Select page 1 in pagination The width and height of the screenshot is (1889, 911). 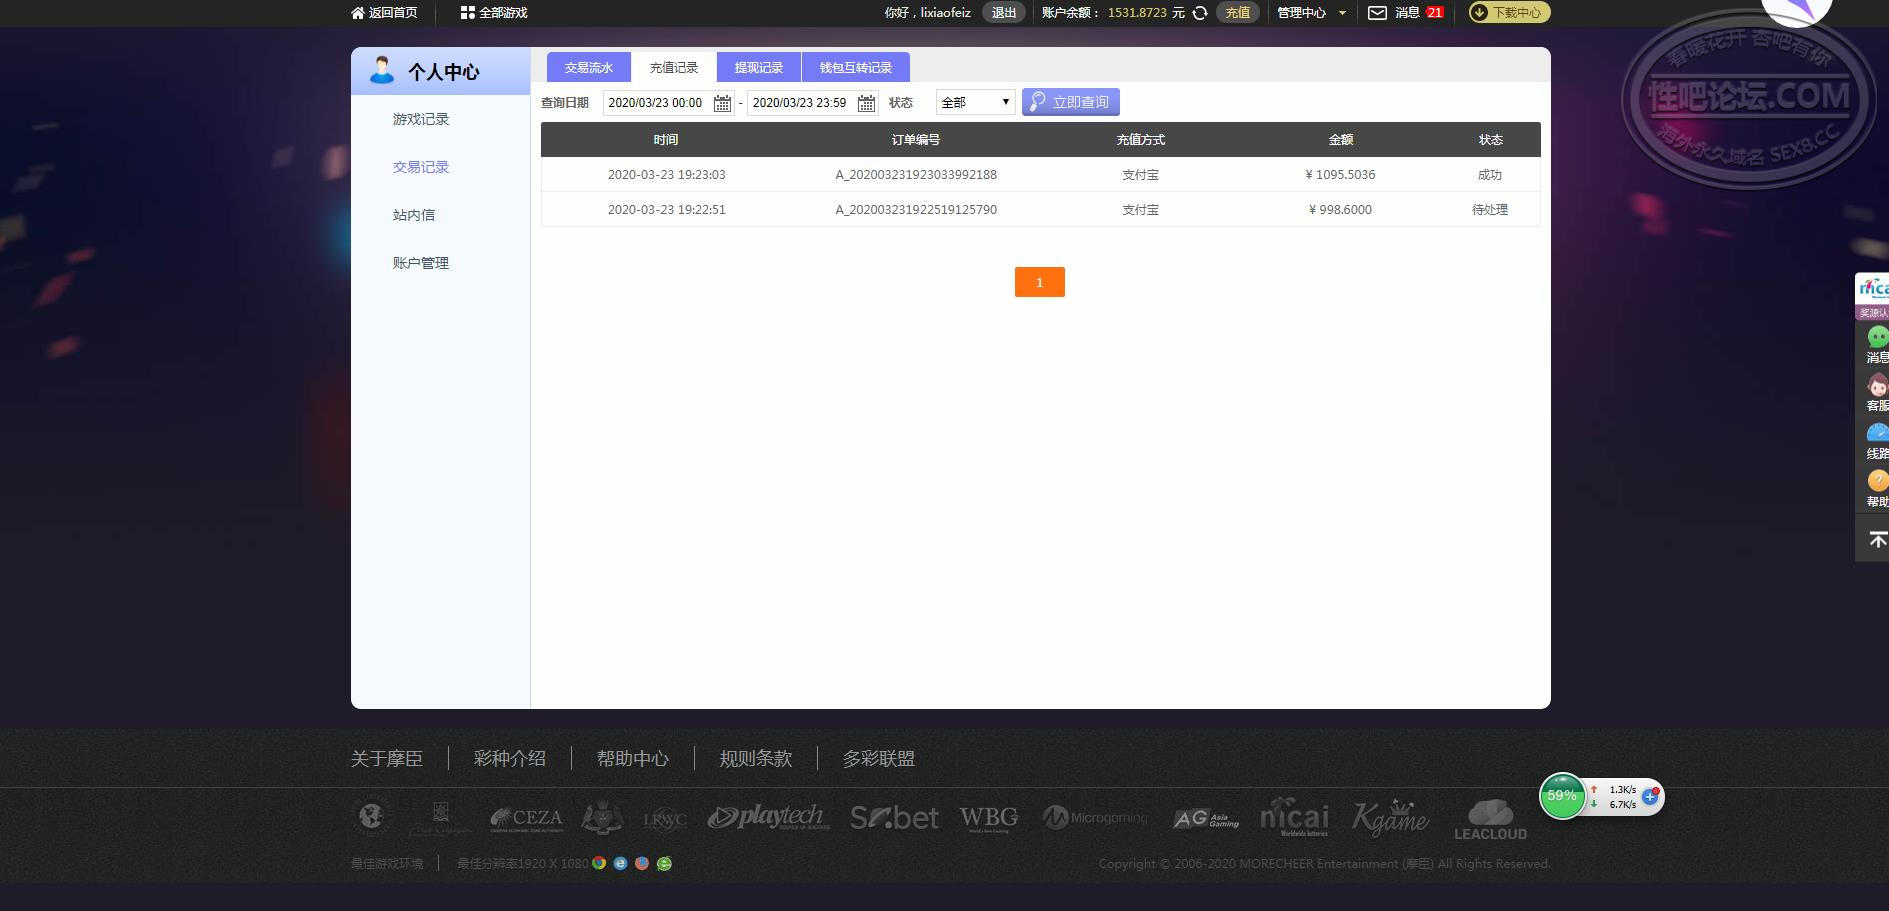coord(1040,282)
